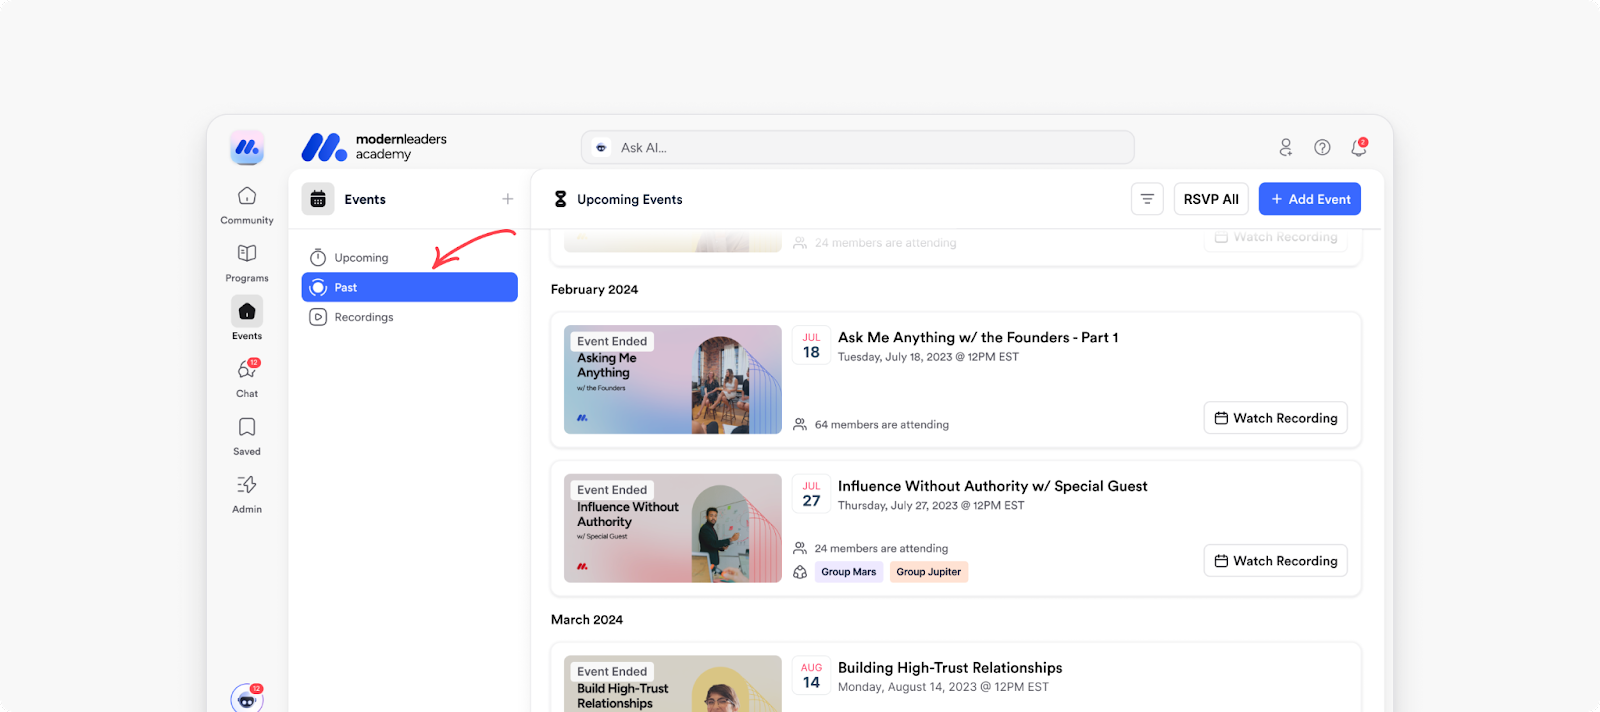This screenshot has width=1600, height=712.
Task: Open the Saved bookmarks section
Action: click(247, 436)
